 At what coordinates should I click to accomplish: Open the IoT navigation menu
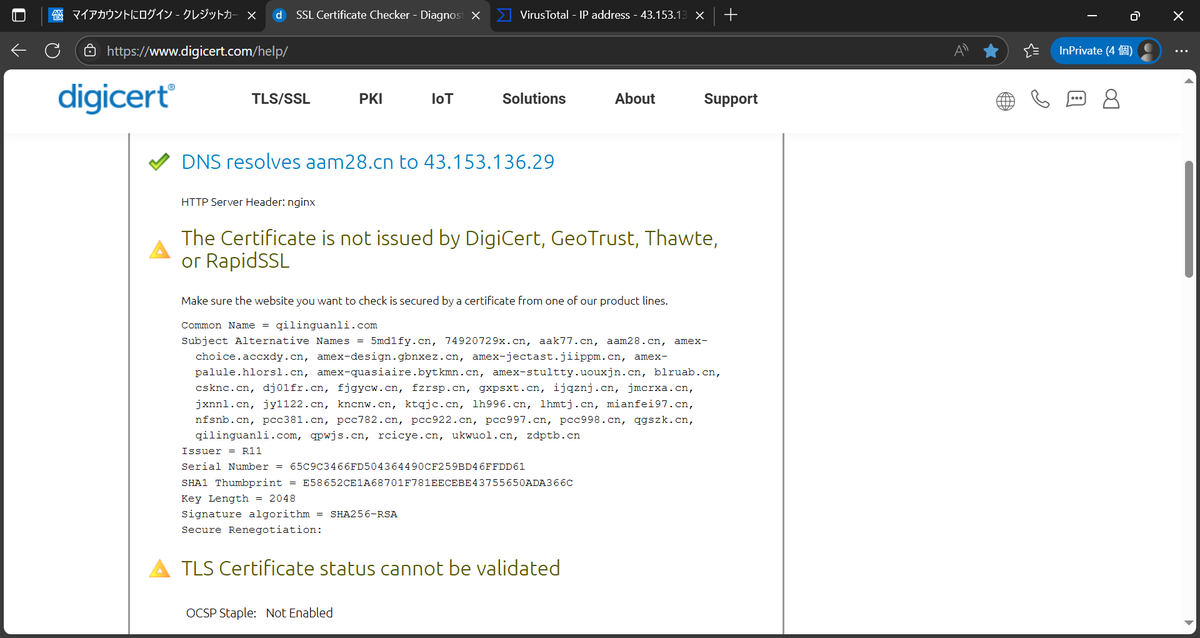point(442,99)
